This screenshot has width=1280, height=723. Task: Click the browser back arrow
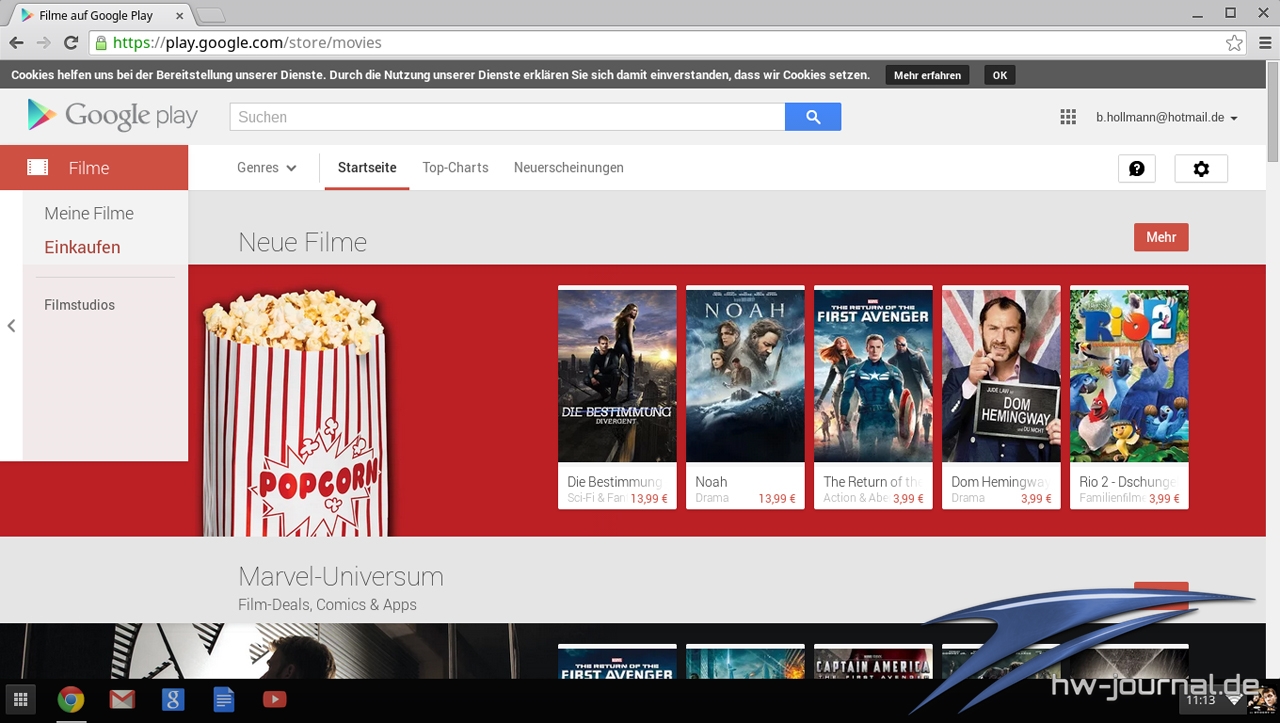click(x=16, y=43)
